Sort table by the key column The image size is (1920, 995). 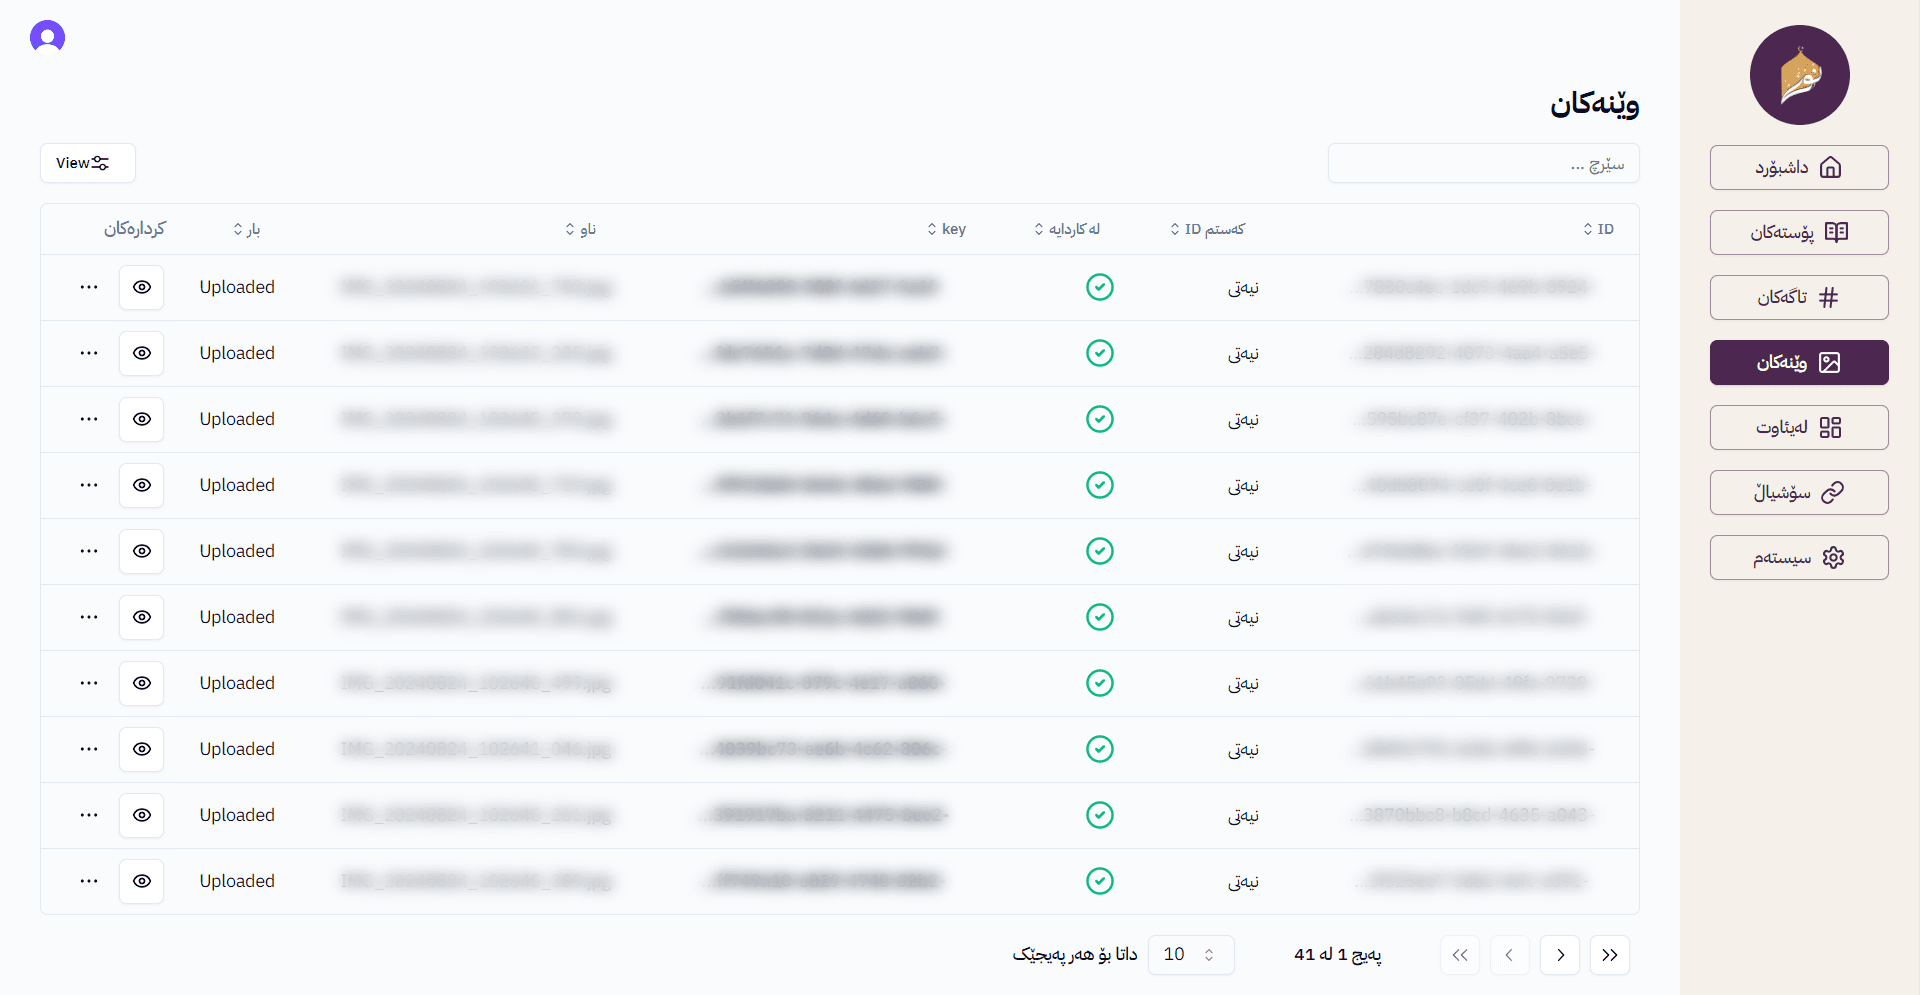946,229
